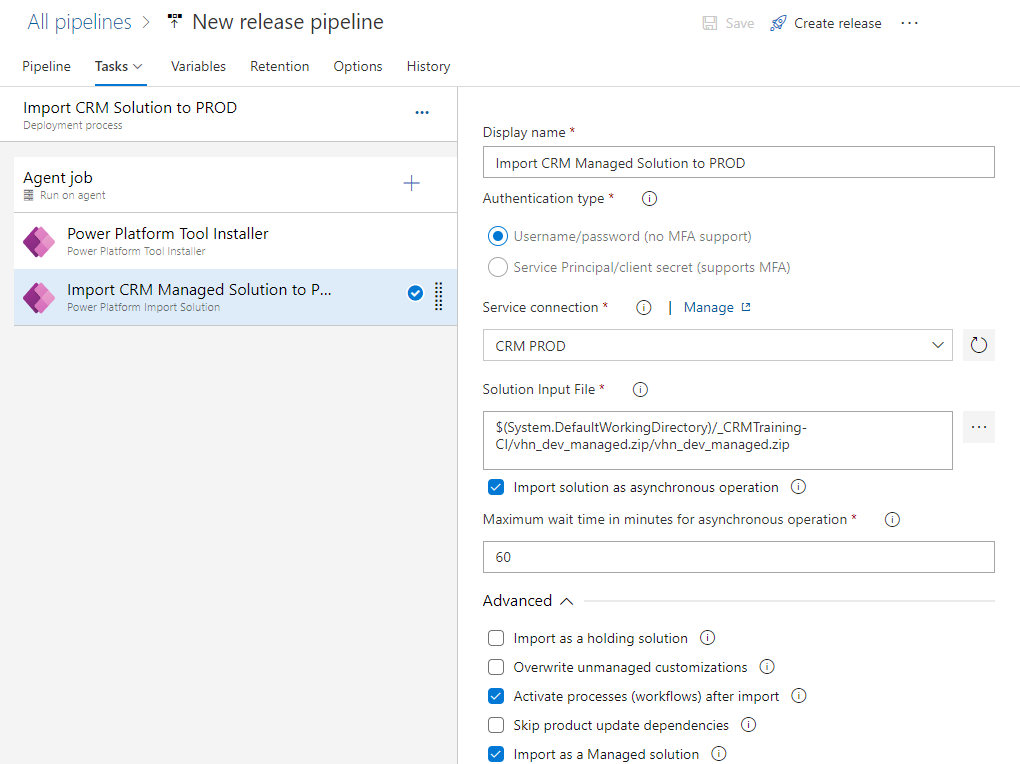Click the Save button label
The height and width of the screenshot is (764, 1020).
click(740, 23)
